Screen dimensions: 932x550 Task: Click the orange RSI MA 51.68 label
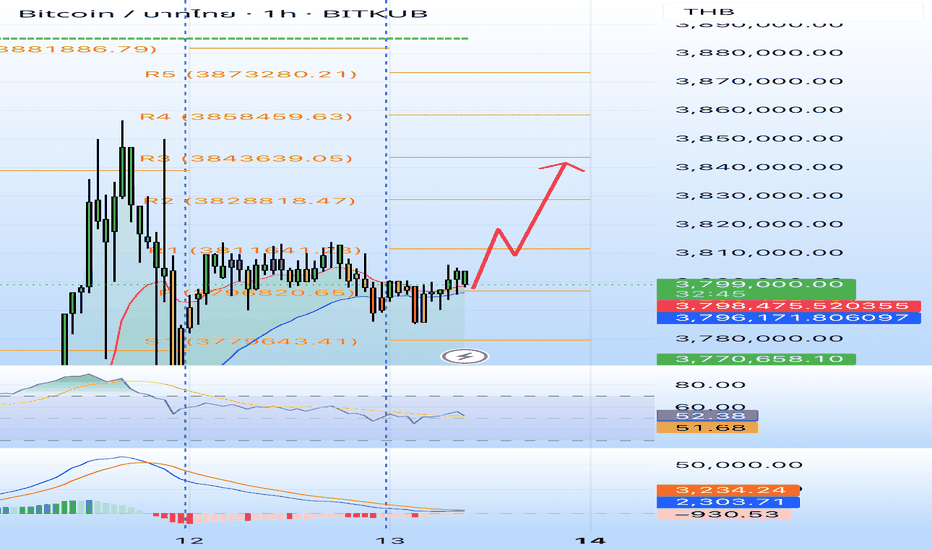pos(707,428)
